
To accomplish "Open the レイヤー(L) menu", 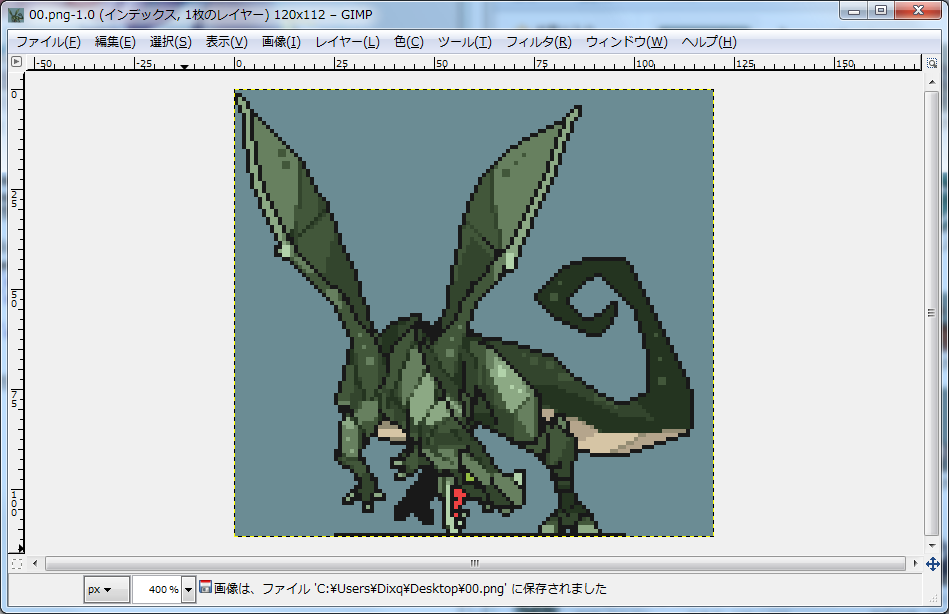I will pyautogui.click(x=347, y=41).
